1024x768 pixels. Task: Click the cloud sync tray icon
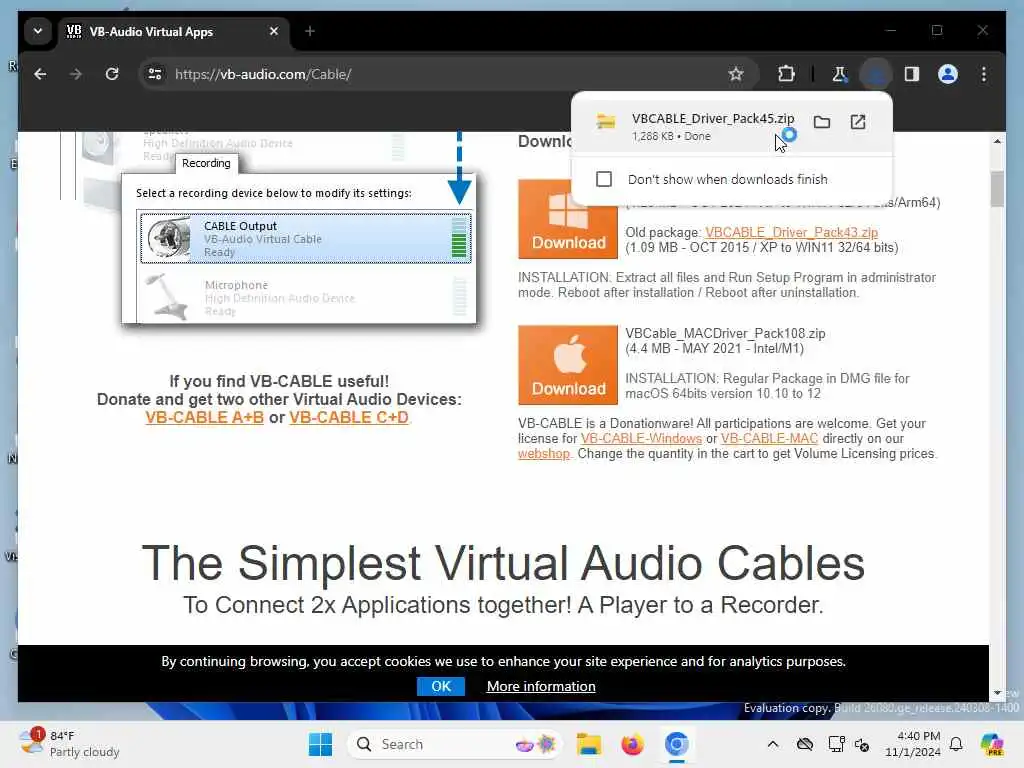click(805, 744)
